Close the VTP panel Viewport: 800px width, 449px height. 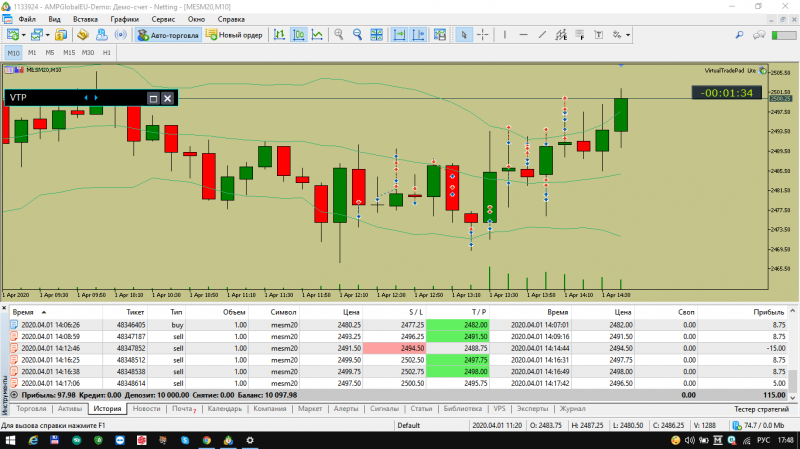167,98
